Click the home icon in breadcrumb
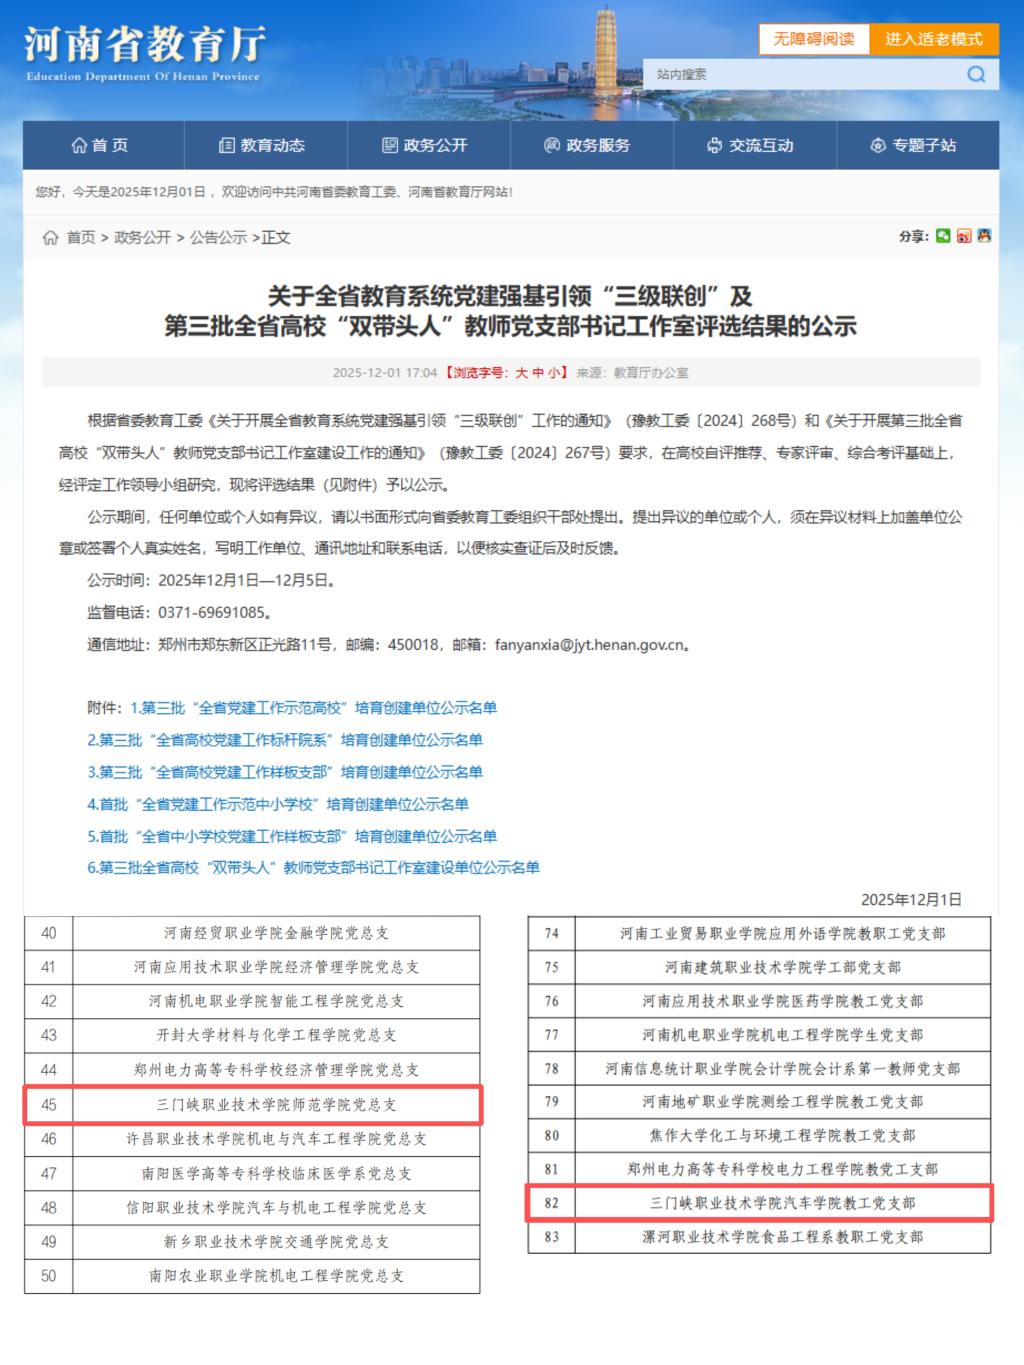 tap(50, 238)
